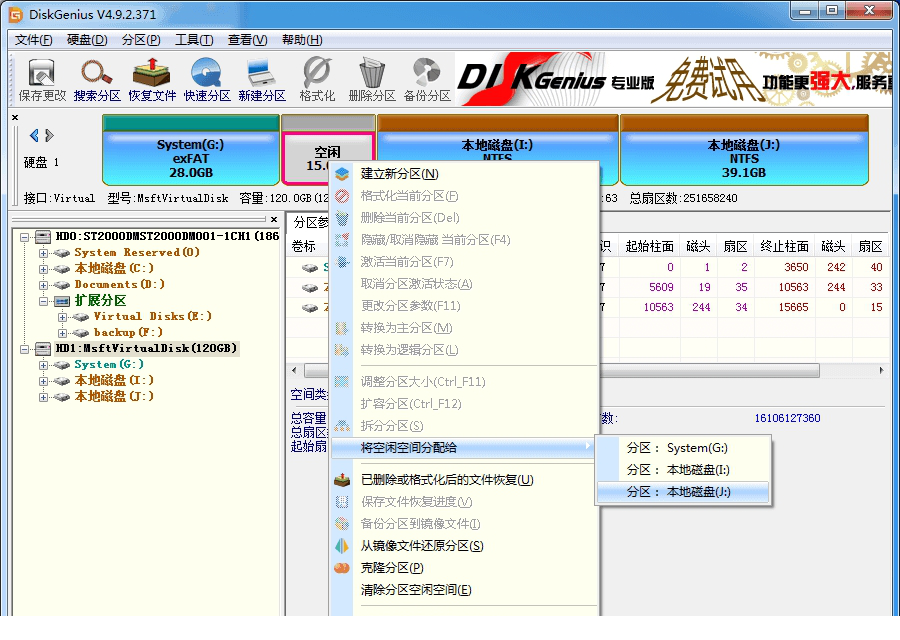Screen dimensions: 900x640
Task: Open the 硬盘(D) menu
Action: click(x=87, y=40)
